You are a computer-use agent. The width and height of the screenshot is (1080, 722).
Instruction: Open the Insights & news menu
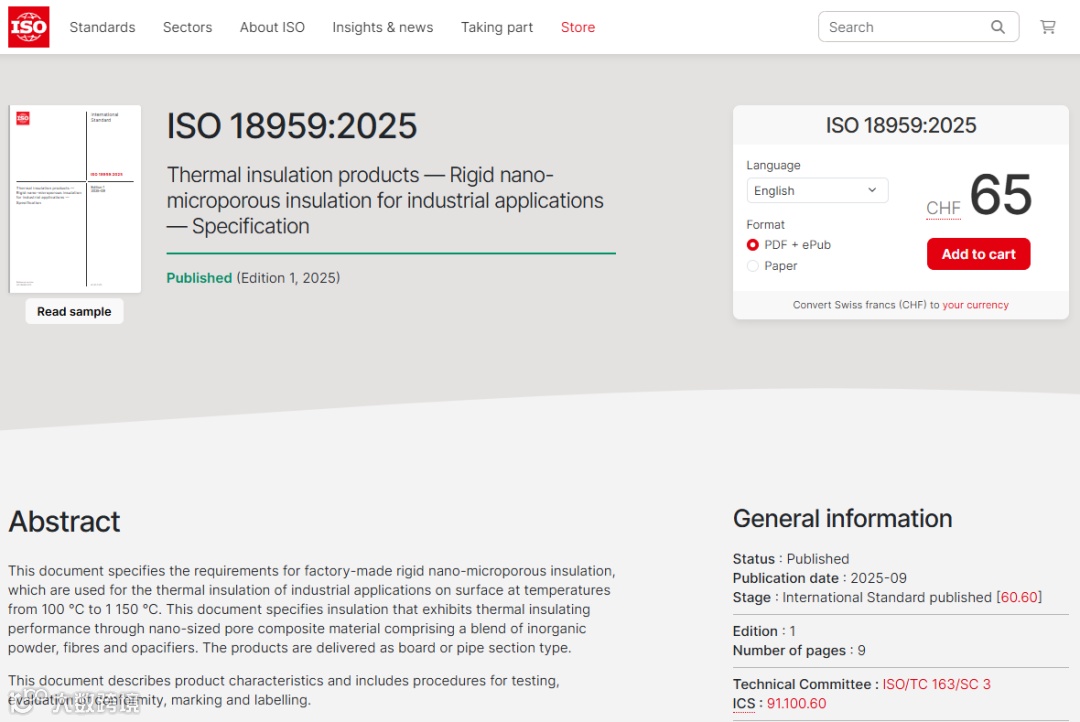point(382,27)
